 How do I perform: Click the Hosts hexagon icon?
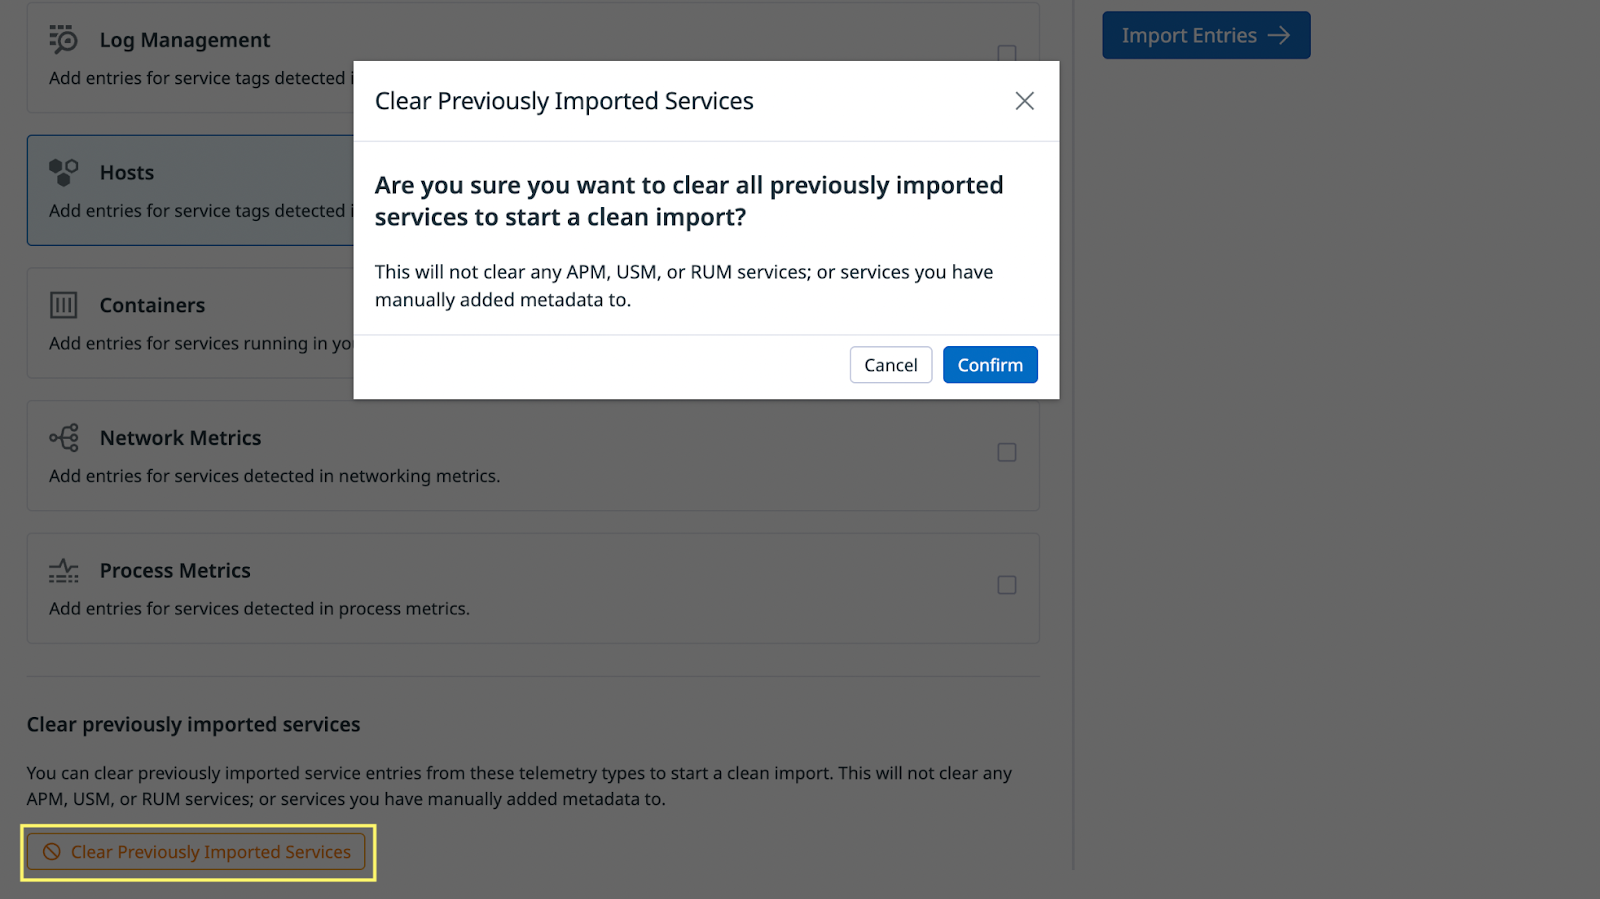(x=63, y=172)
